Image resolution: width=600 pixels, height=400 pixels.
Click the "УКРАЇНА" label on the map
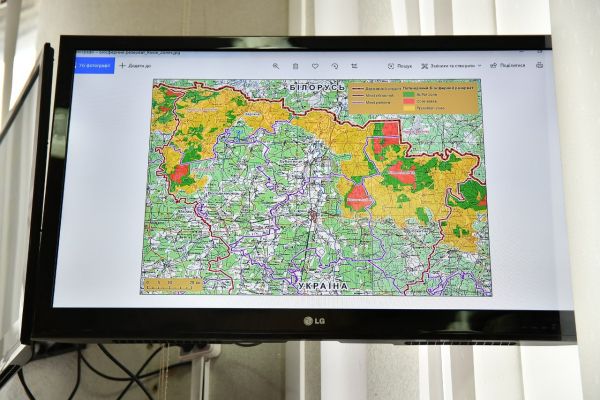pos(322,286)
